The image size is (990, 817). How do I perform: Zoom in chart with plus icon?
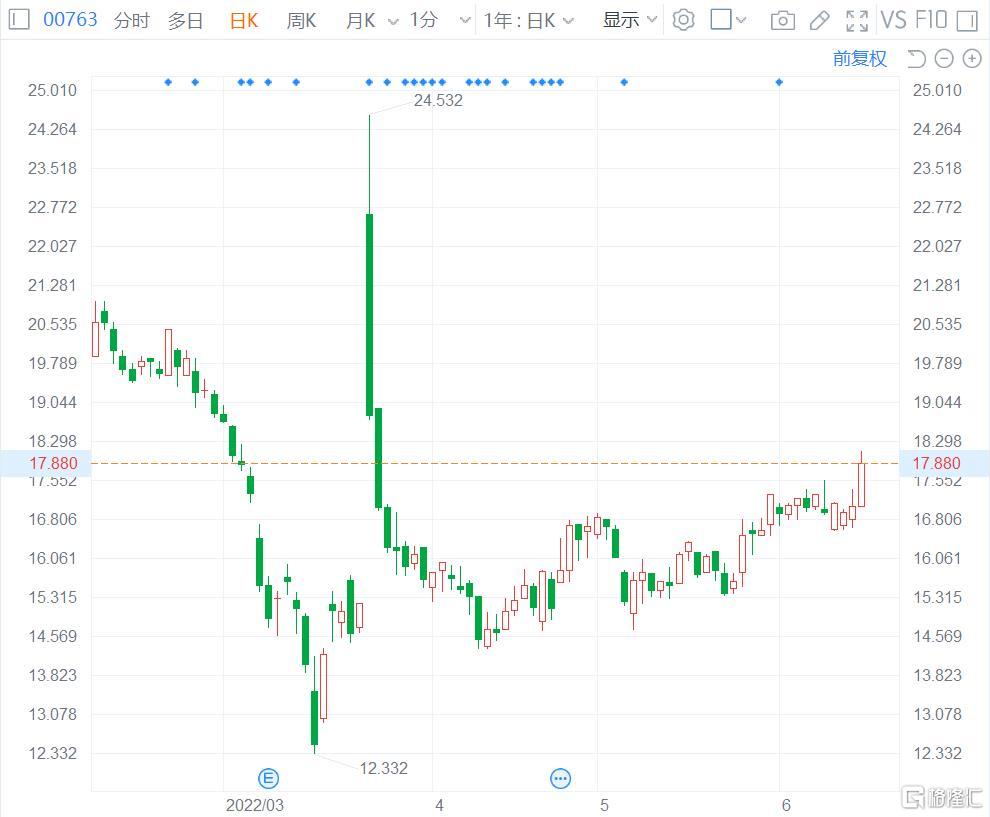coord(971,59)
